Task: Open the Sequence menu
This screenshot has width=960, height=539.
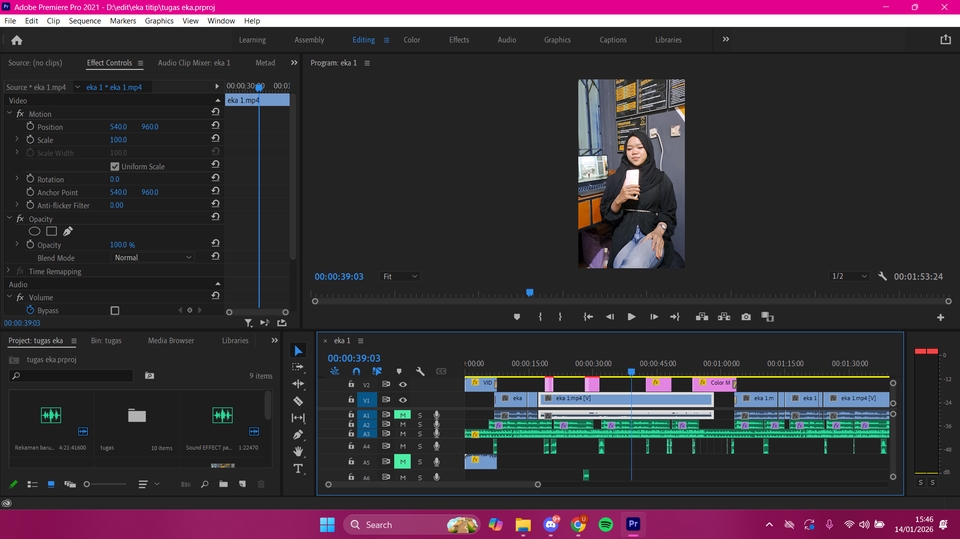Action: (84, 21)
